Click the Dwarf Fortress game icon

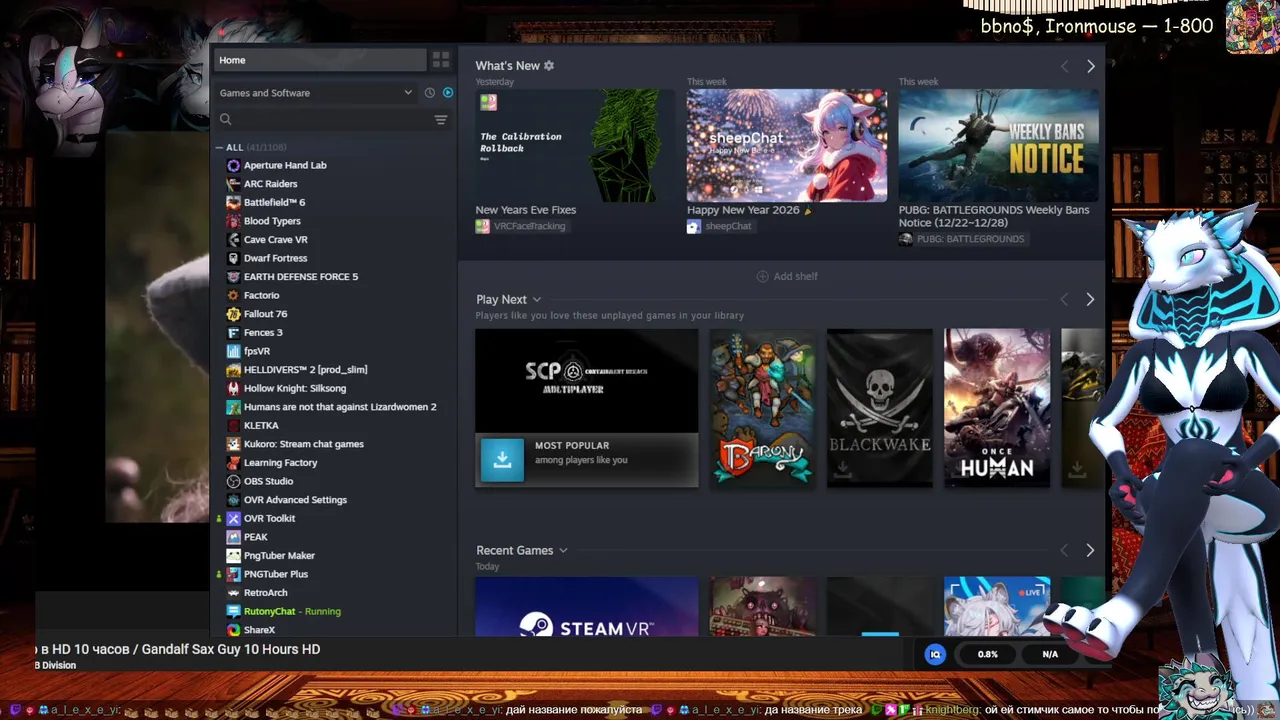[233, 258]
